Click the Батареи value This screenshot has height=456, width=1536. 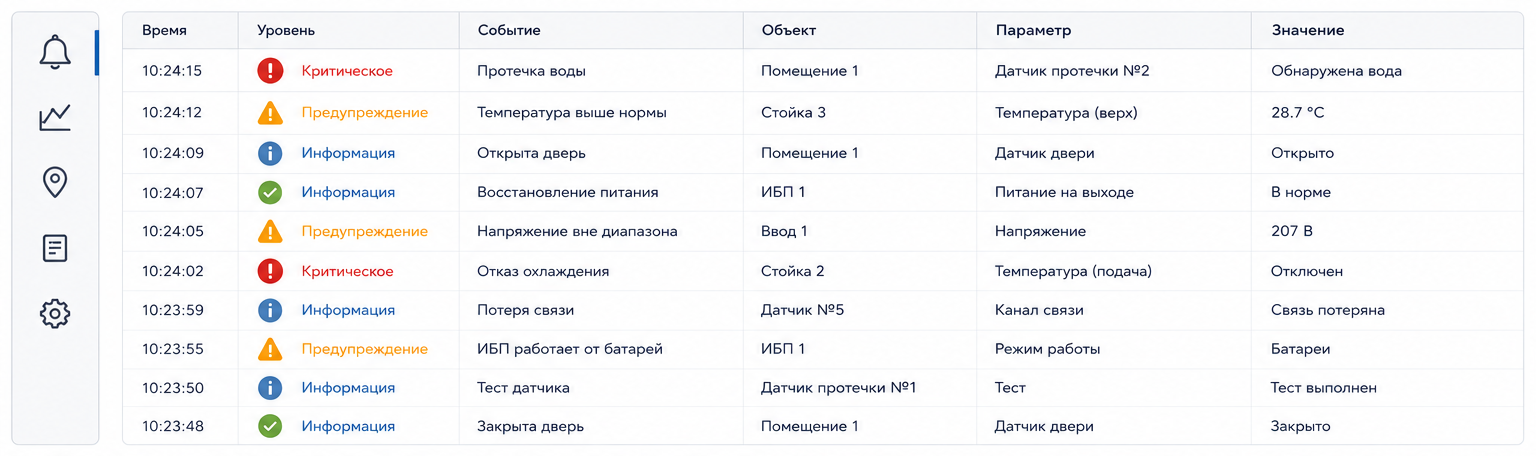[x=1301, y=349]
